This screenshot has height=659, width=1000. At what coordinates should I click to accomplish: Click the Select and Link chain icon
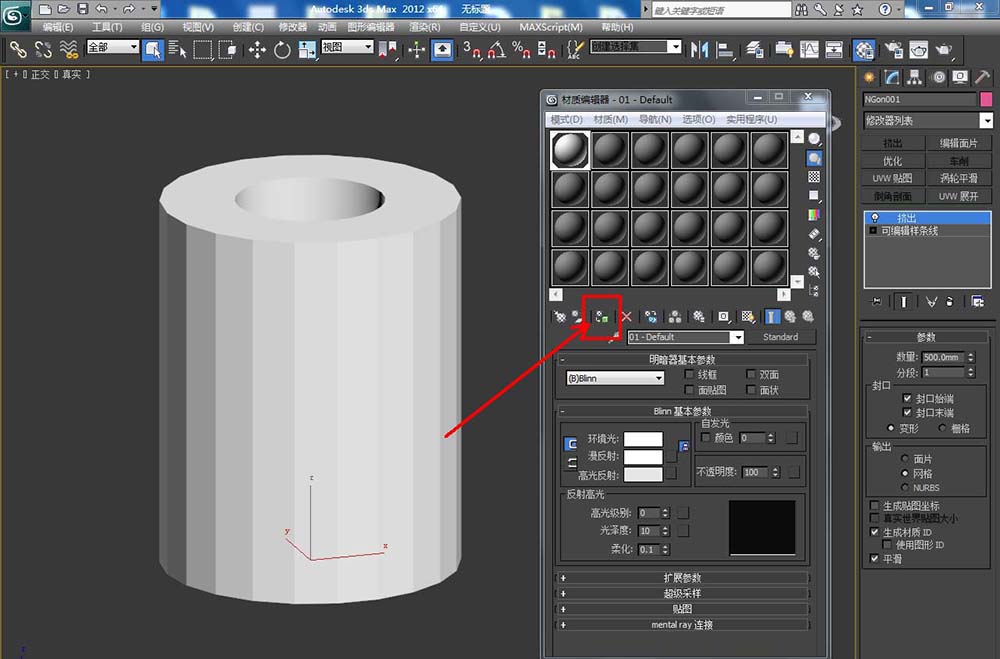[x=18, y=50]
